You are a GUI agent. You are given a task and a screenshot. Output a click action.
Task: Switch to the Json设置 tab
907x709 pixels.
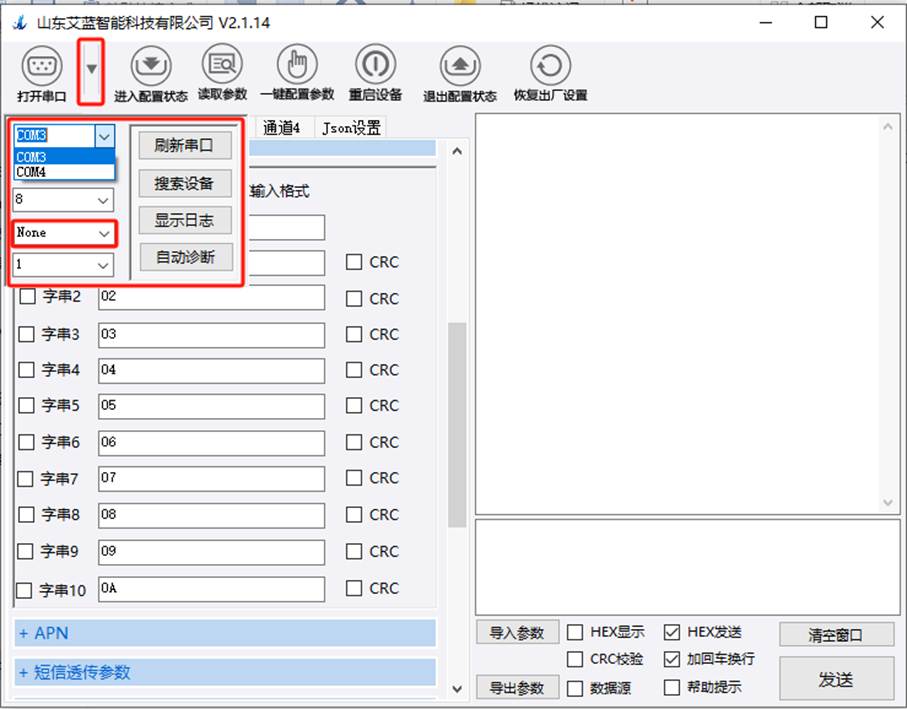[x=350, y=128]
